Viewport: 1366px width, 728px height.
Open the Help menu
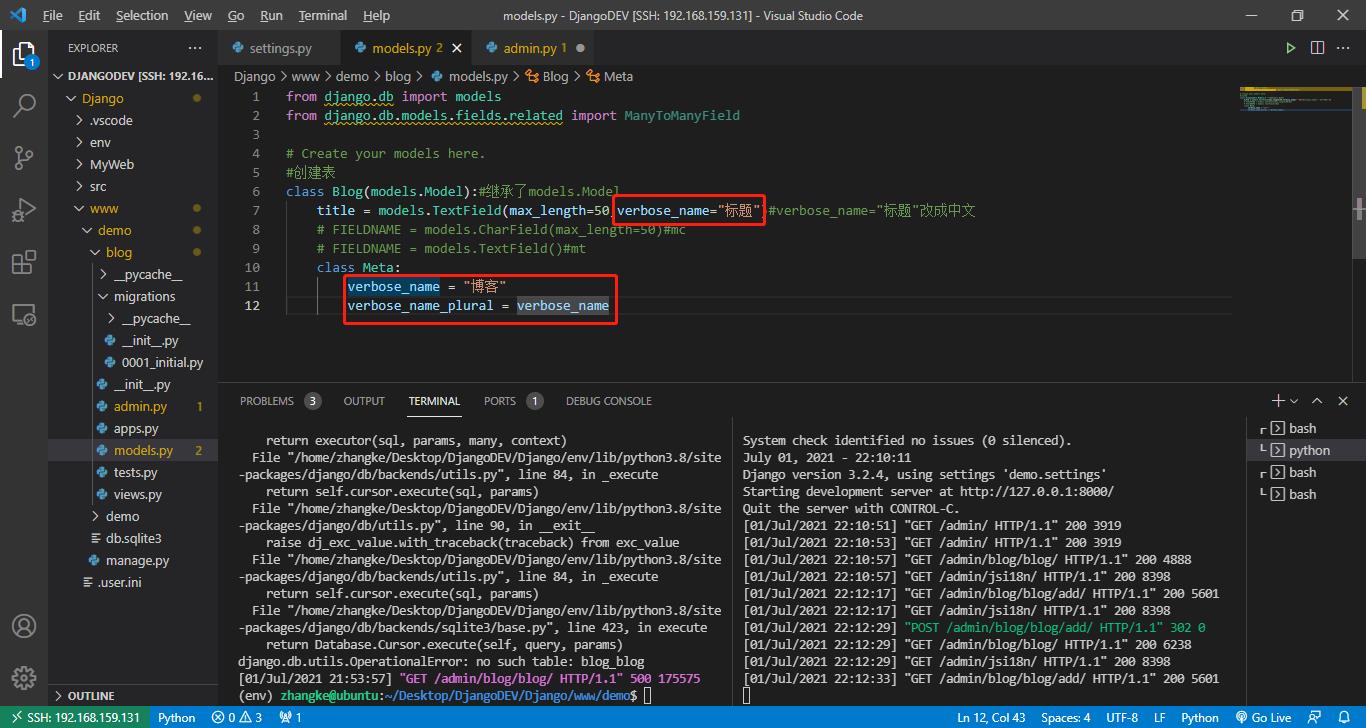click(376, 15)
